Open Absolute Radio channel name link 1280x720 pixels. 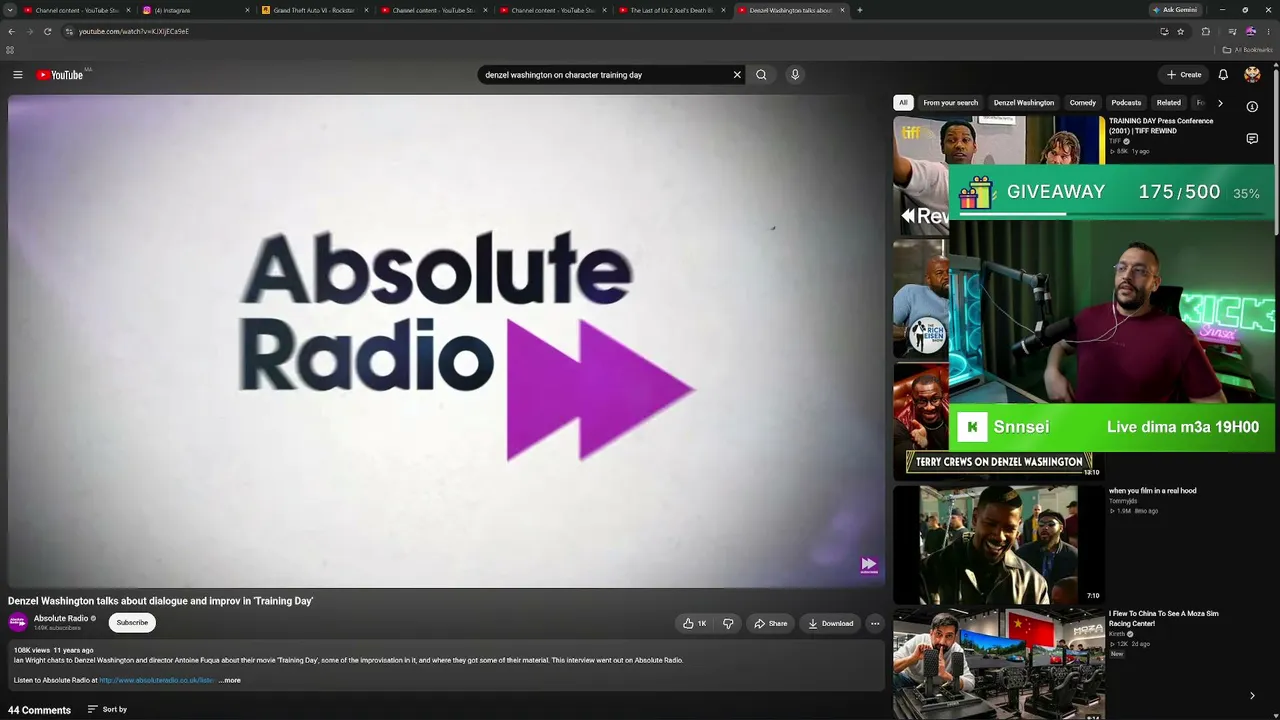pyautogui.click(x=61, y=618)
